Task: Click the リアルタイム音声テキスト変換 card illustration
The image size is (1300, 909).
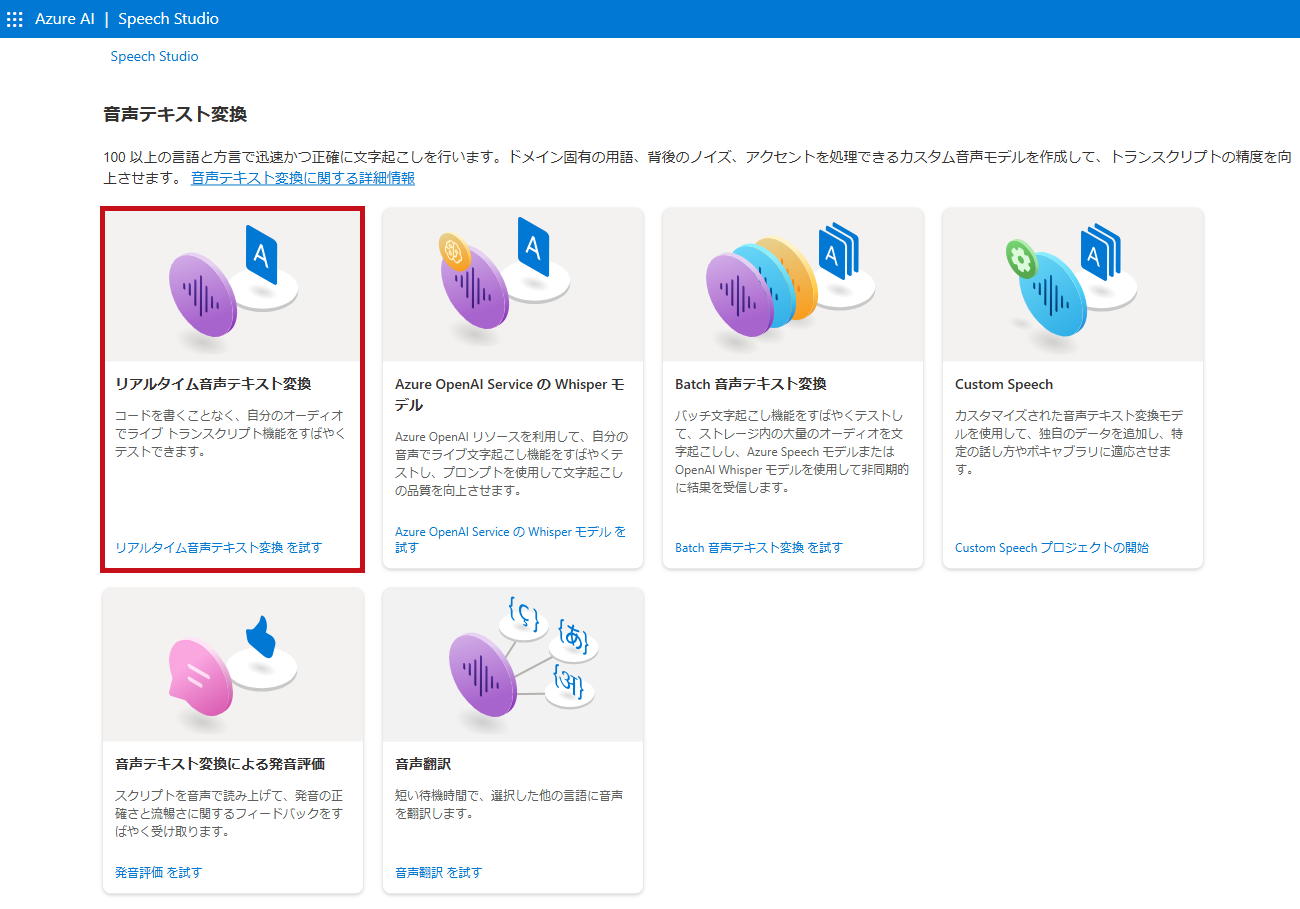Action: click(x=233, y=286)
